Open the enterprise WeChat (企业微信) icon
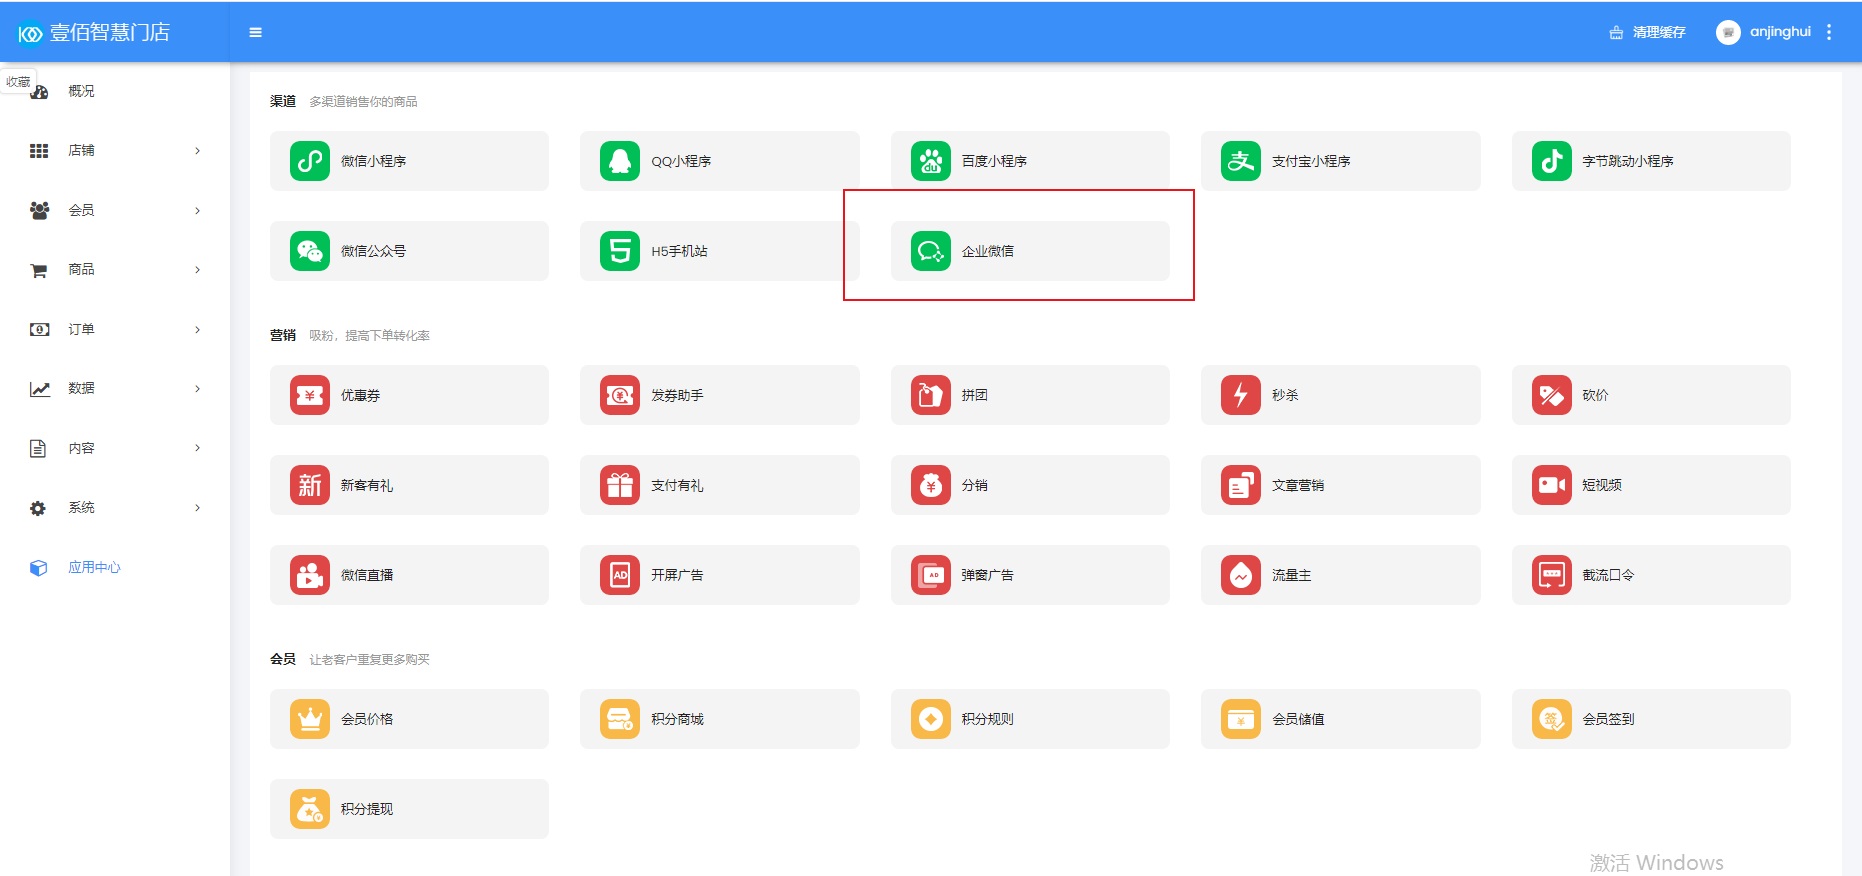Image resolution: width=1862 pixels, height=876 pixels. [x=930, y=251]
